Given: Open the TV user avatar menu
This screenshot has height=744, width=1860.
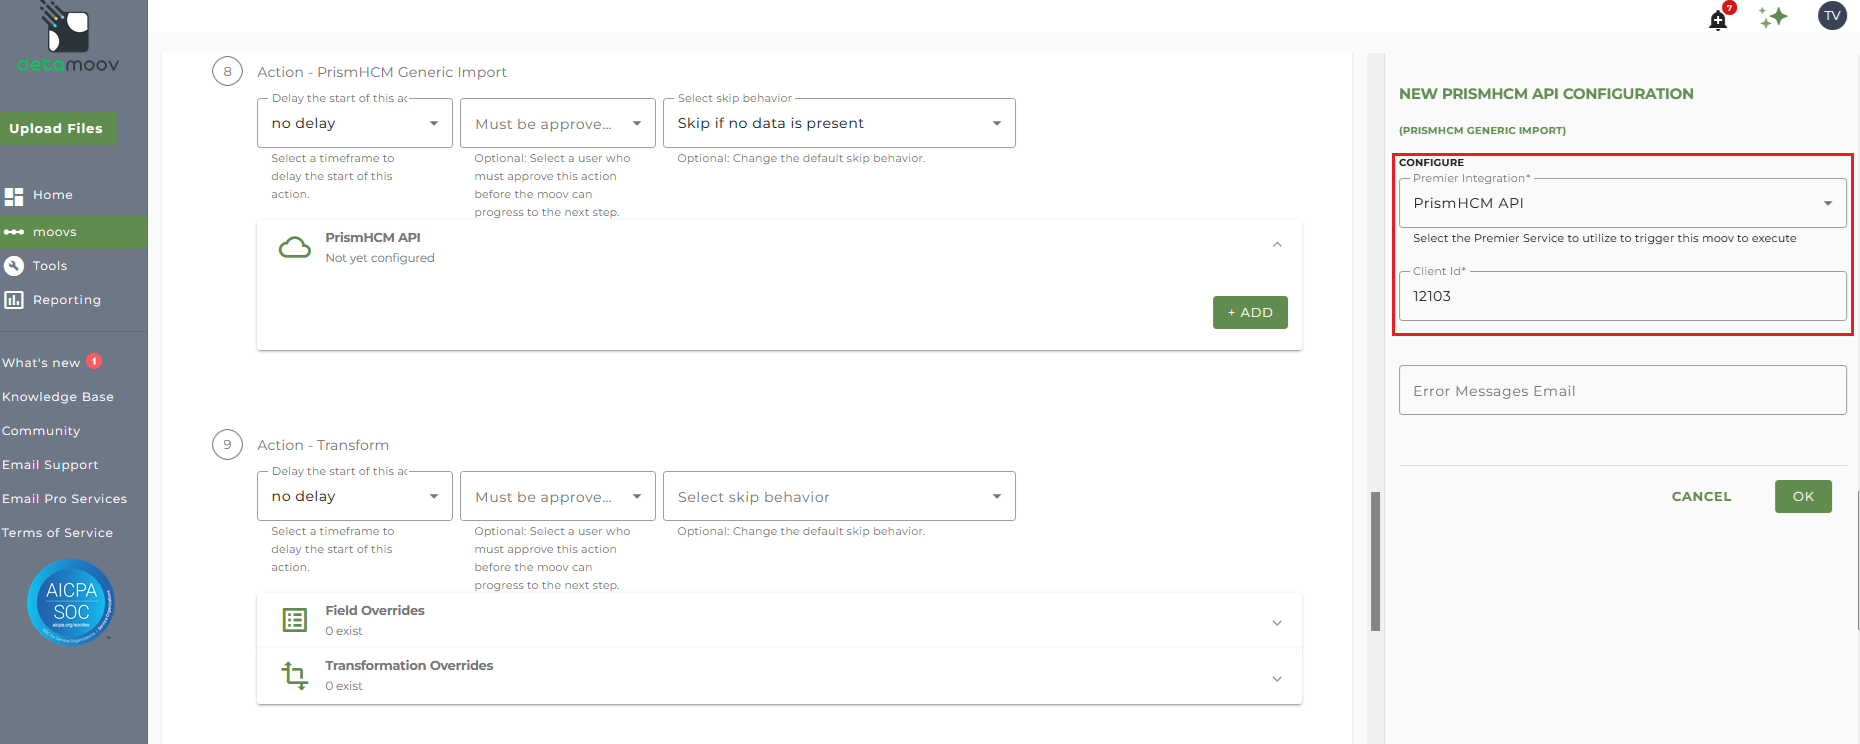Looking at the screenshot, I should [1832, 16].
